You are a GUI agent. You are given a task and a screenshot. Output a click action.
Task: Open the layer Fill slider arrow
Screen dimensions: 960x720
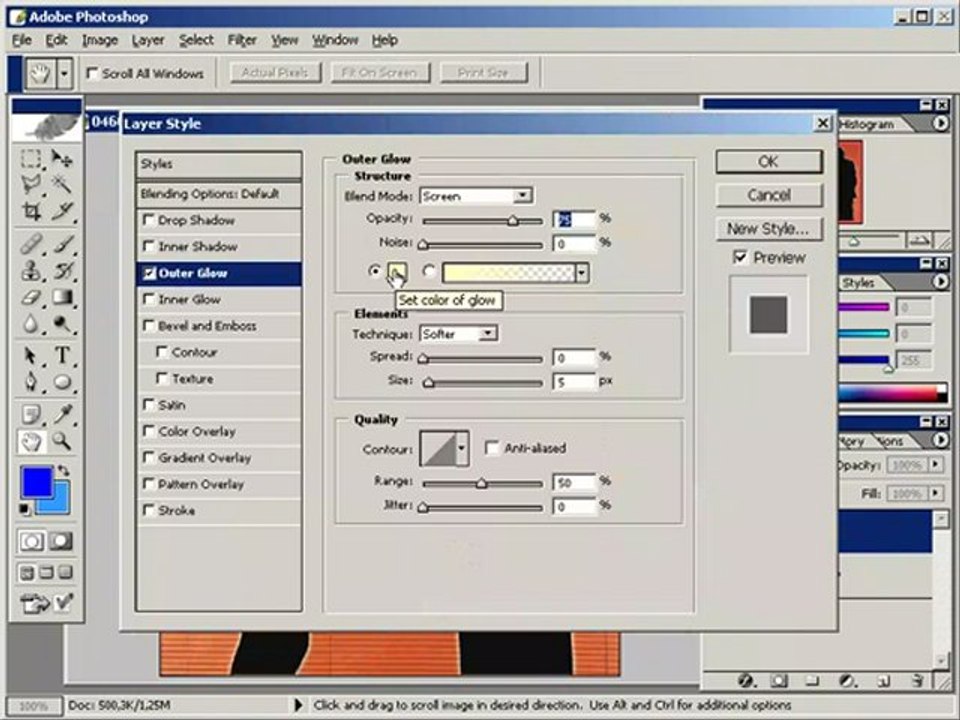(x=935, y=492)
